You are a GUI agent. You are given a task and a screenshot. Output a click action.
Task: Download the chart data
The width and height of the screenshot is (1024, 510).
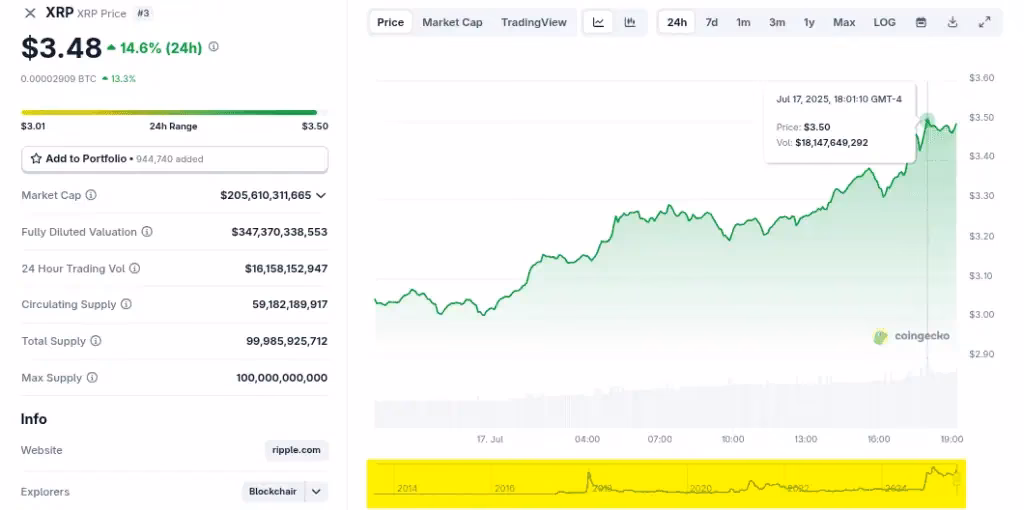point(953,22)
